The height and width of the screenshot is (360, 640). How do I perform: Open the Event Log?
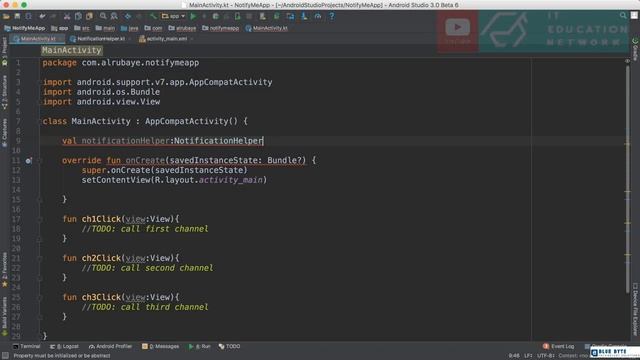point(558,346)
